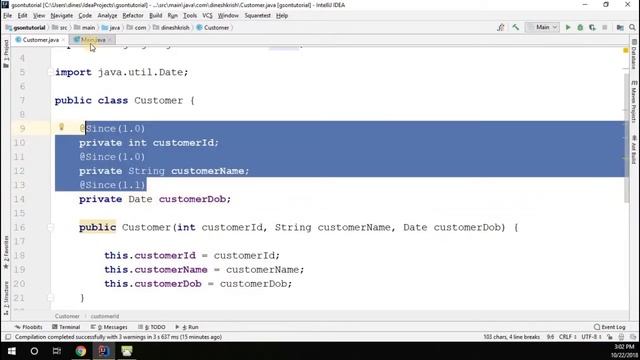Close the Main.java tab
Viewport: 640px width, 360px height.
(110, 40)
